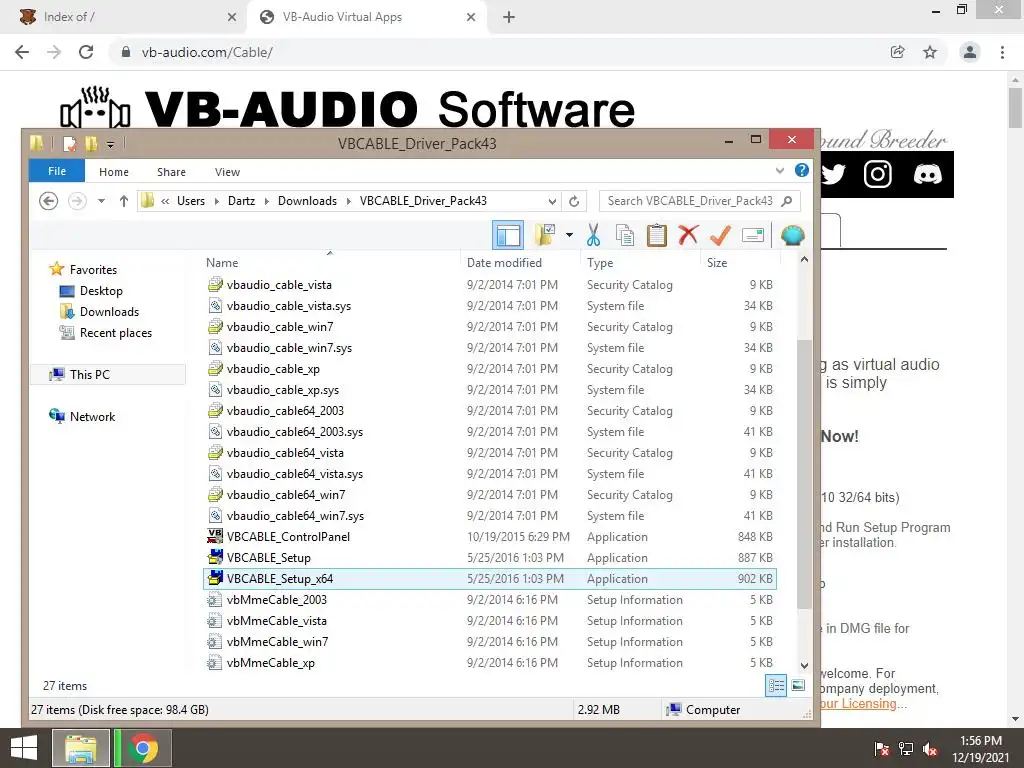Sort by the Name column header
This screenshot has width=1024, height=768.
tap(222, 263)
